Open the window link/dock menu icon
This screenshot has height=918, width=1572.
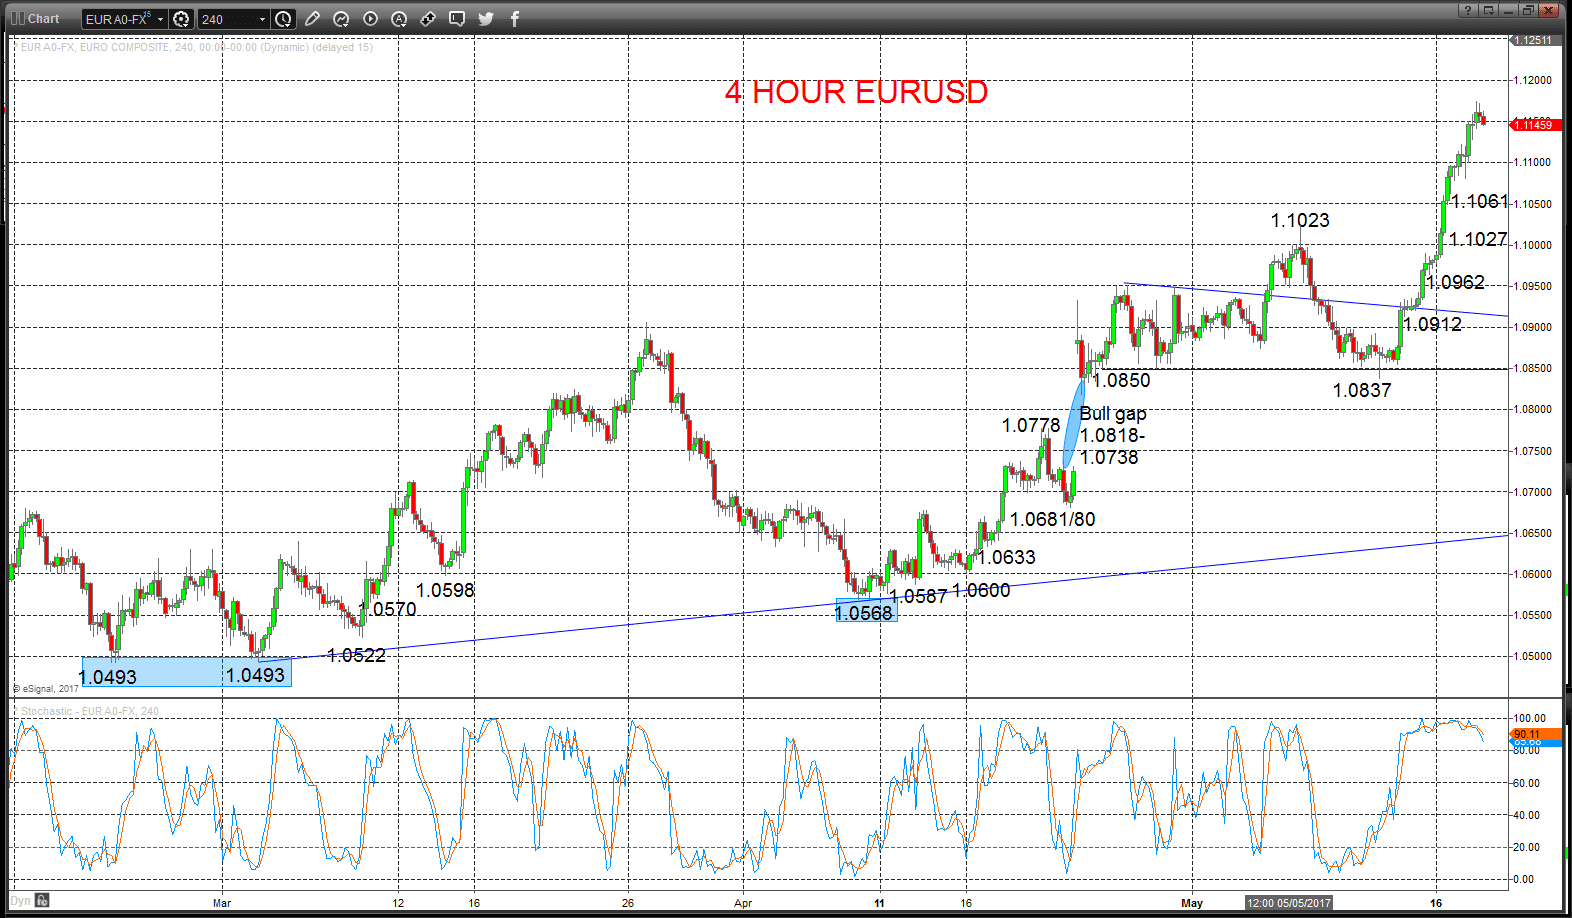point(1488,10)
